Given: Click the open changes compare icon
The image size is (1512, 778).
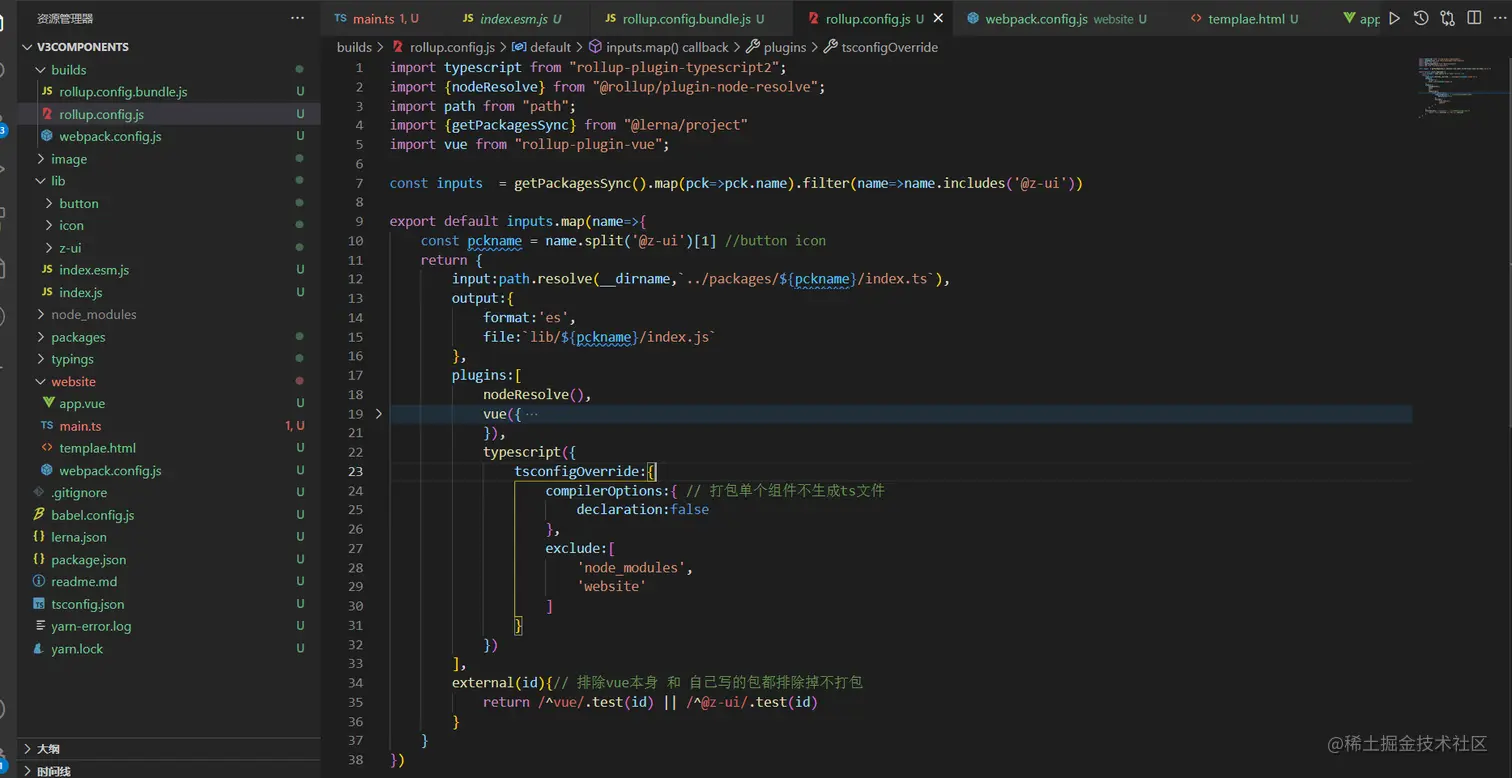Looking at the screenshot, I should pos(1448,18).
